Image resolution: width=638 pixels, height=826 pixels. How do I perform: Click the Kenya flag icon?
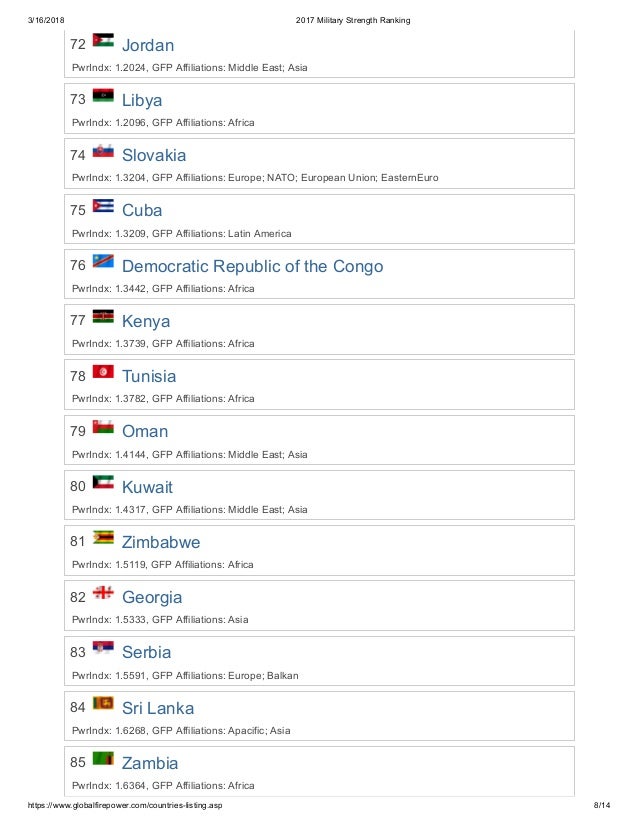(x=103, y=316)
